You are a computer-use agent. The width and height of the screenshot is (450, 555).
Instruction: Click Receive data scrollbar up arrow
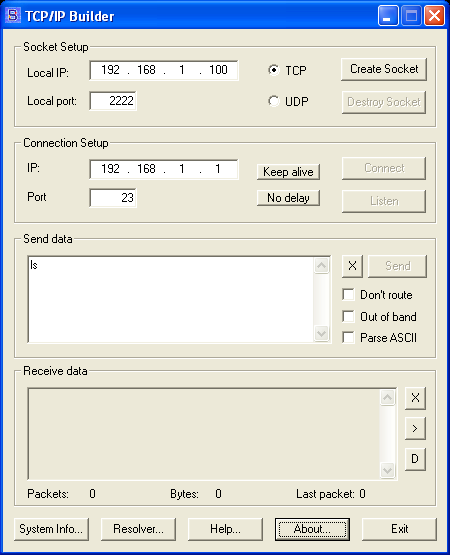tap(387, 397)
